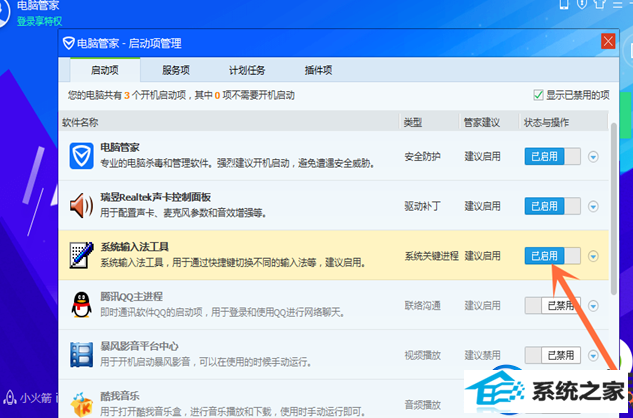The width and height of the screenshot is (633, 418).
Task: Click the 登录享特权 login link
Action: (x=40, y=21)
